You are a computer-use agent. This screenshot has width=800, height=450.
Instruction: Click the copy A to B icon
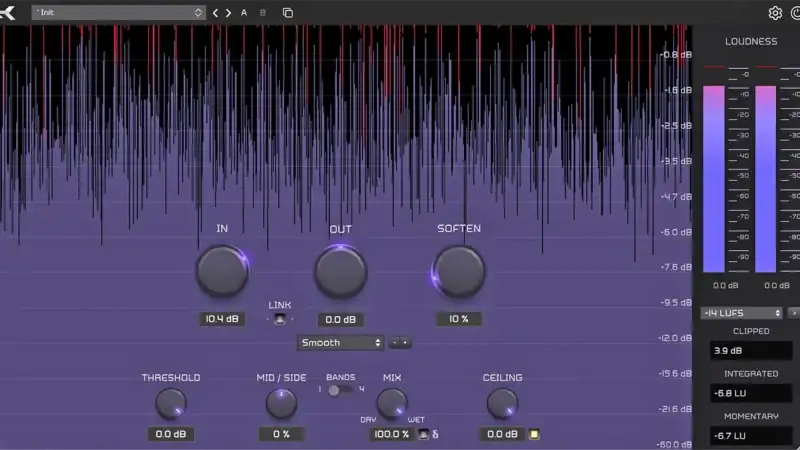click(288, 13)
